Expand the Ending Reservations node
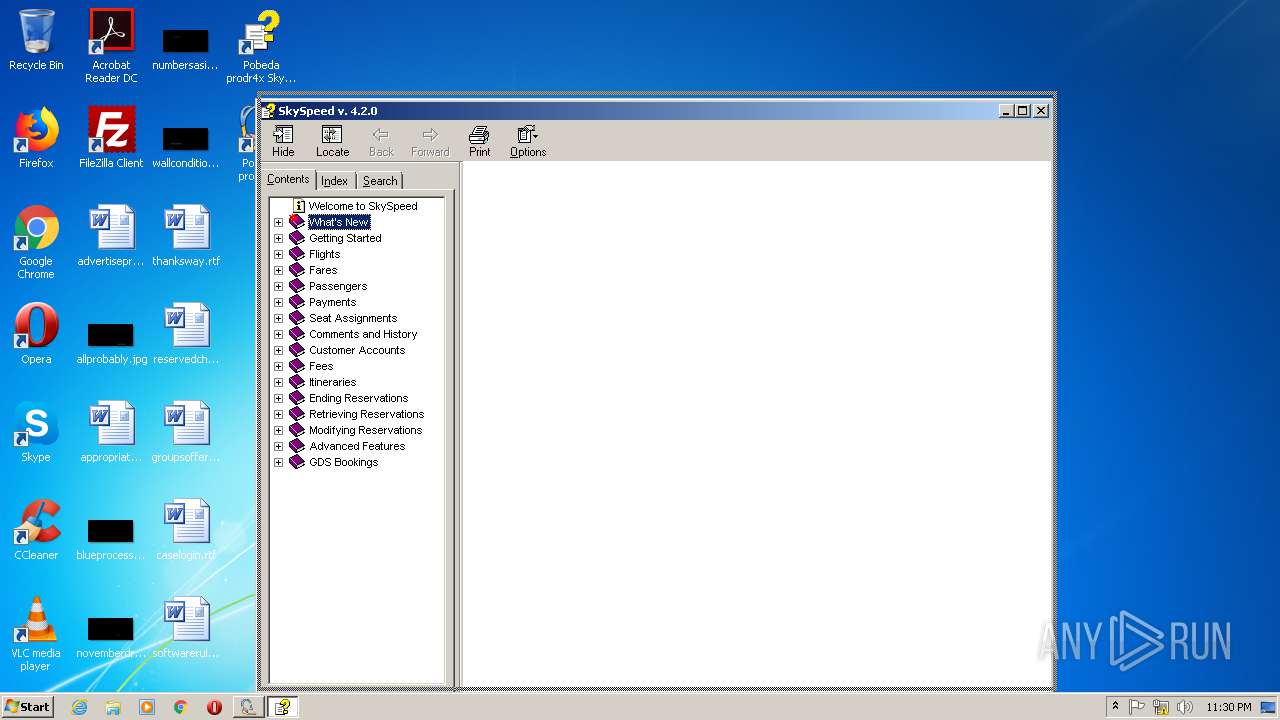The width and height of the screenshot is (1280, 720). coord(279,398)
